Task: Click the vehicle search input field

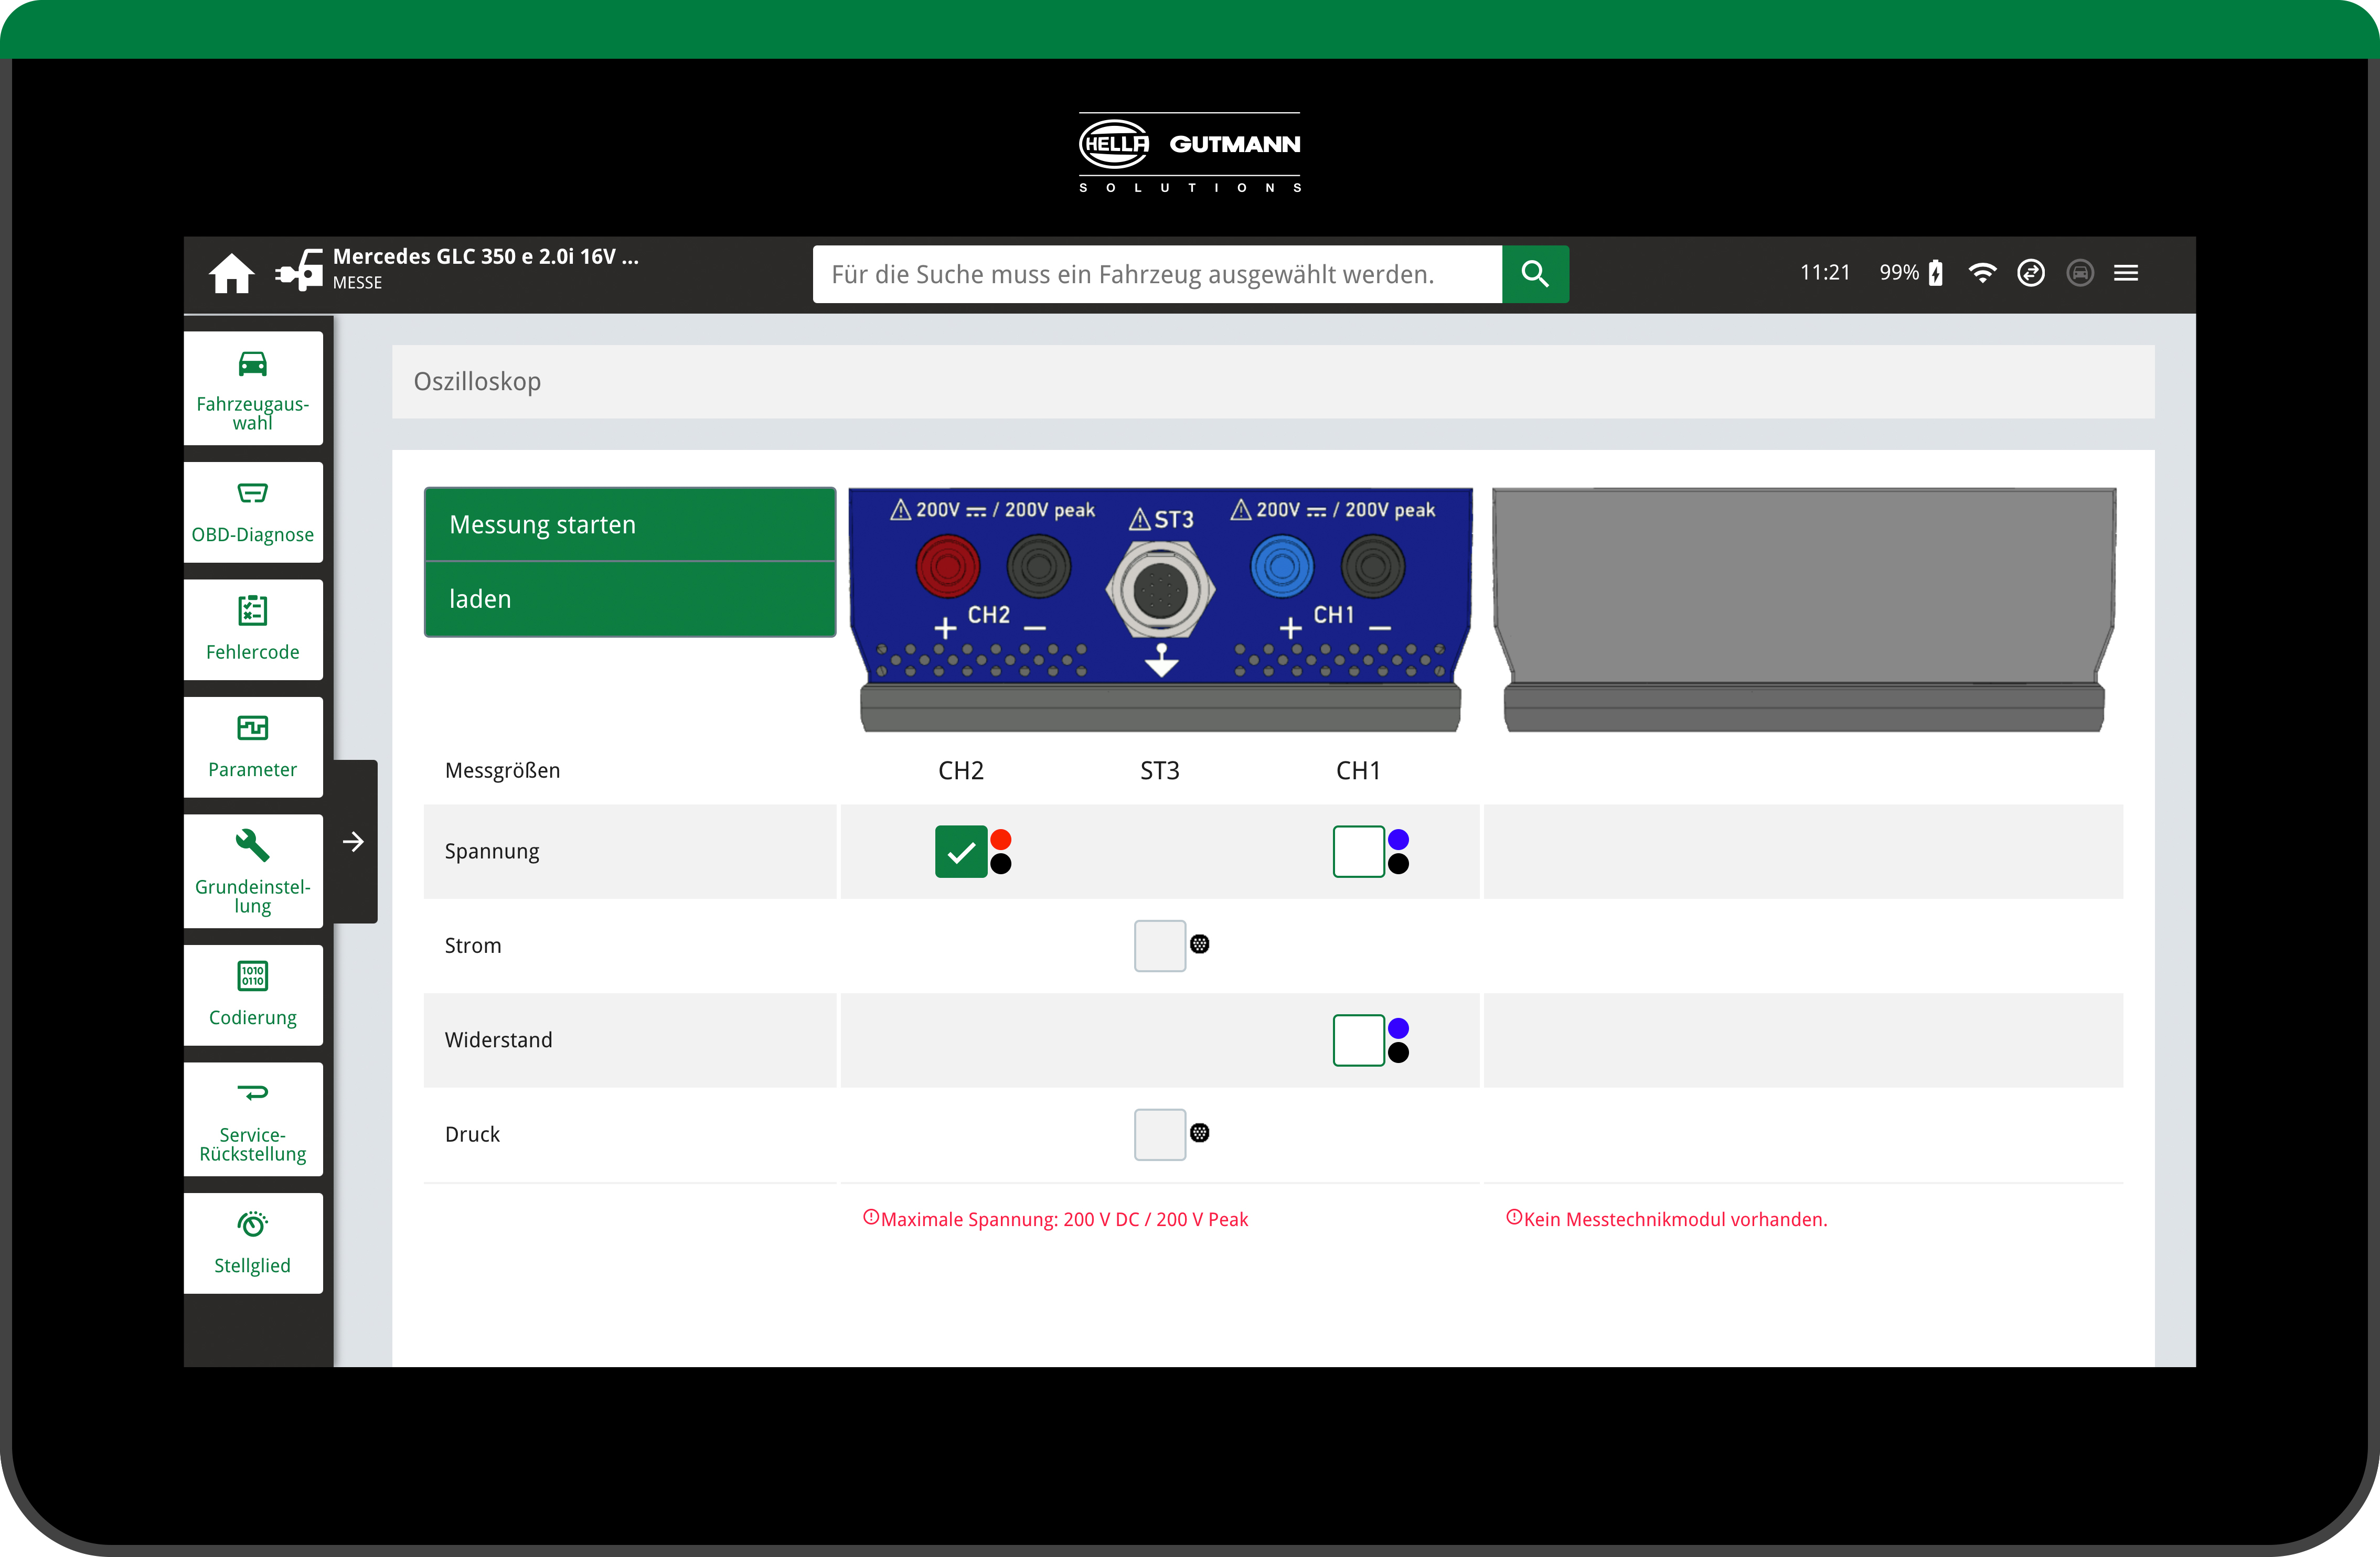Action: click(x=1157, y=274)
